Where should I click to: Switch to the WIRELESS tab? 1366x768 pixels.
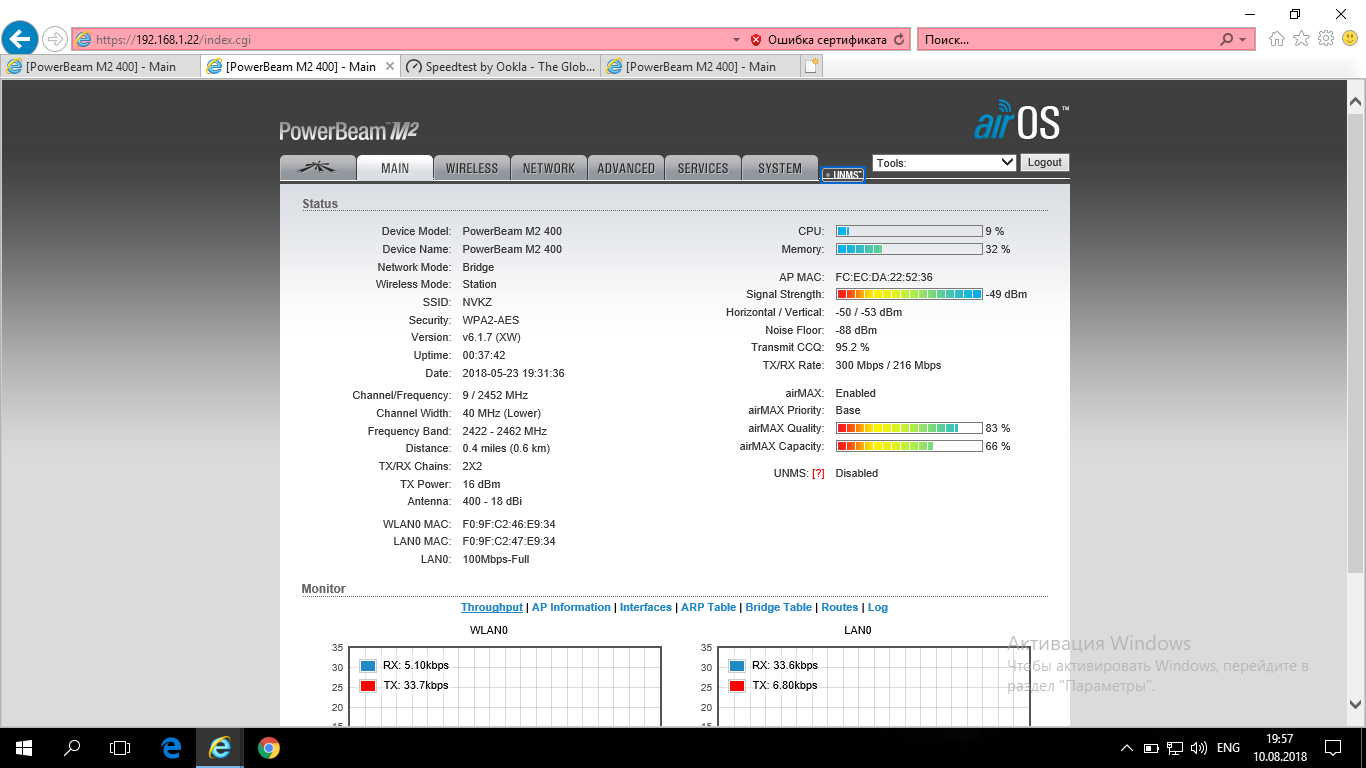coord(472,168)
